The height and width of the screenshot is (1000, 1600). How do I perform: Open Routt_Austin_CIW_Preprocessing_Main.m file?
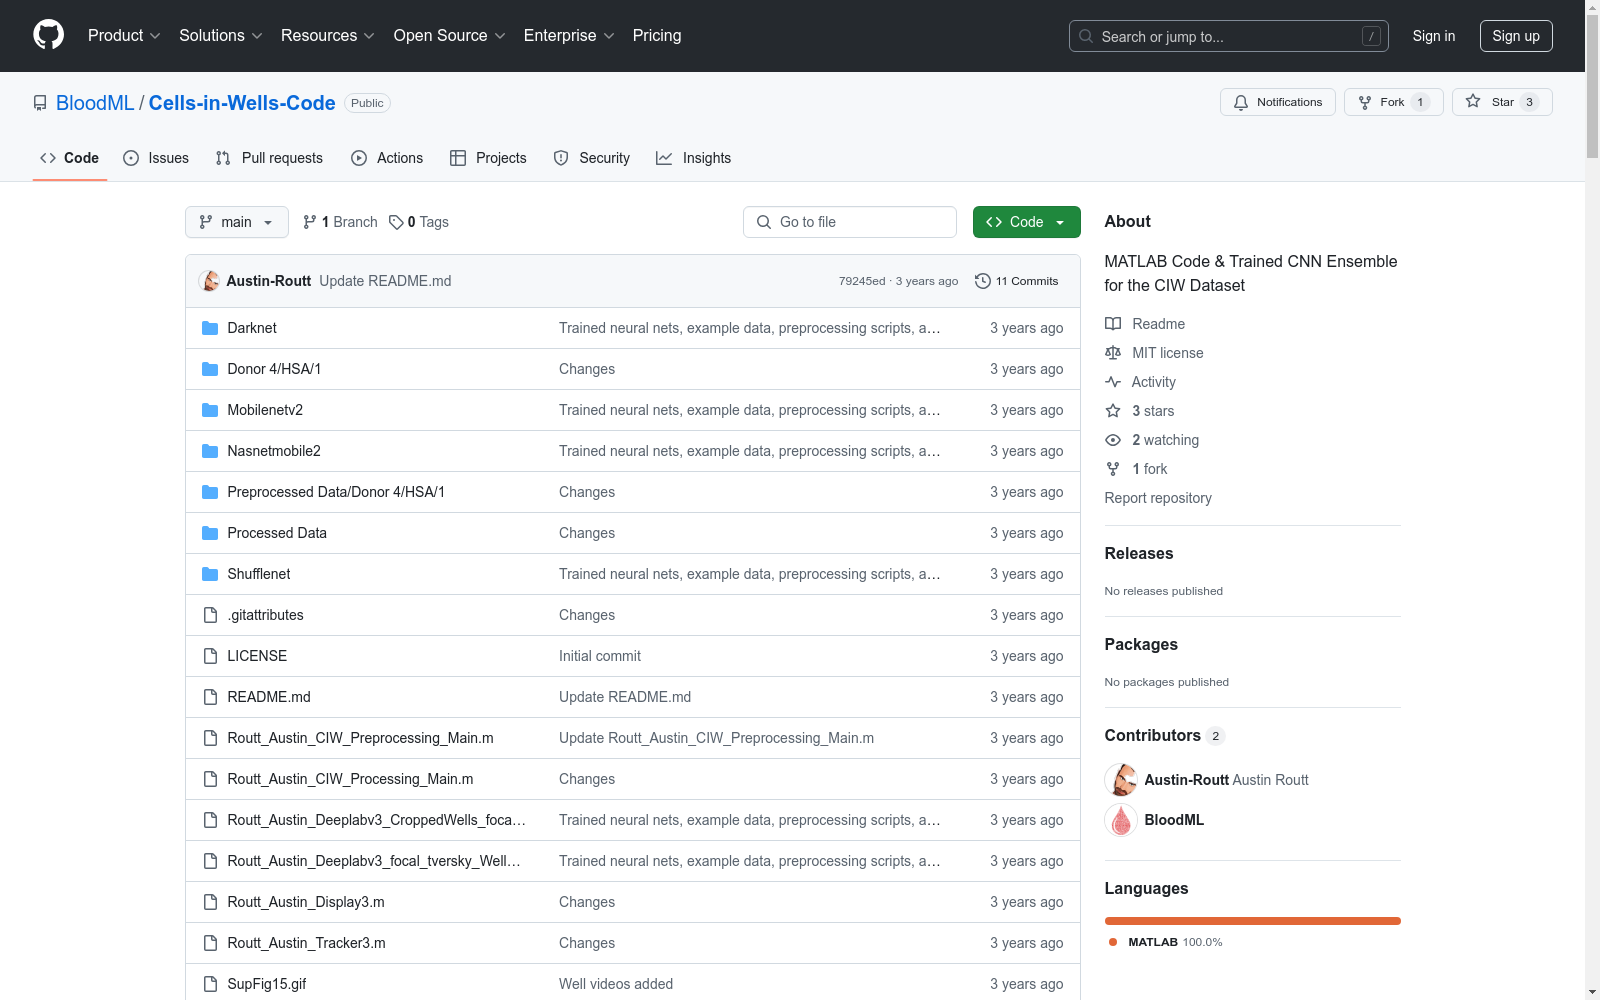(x=360, y=738)
